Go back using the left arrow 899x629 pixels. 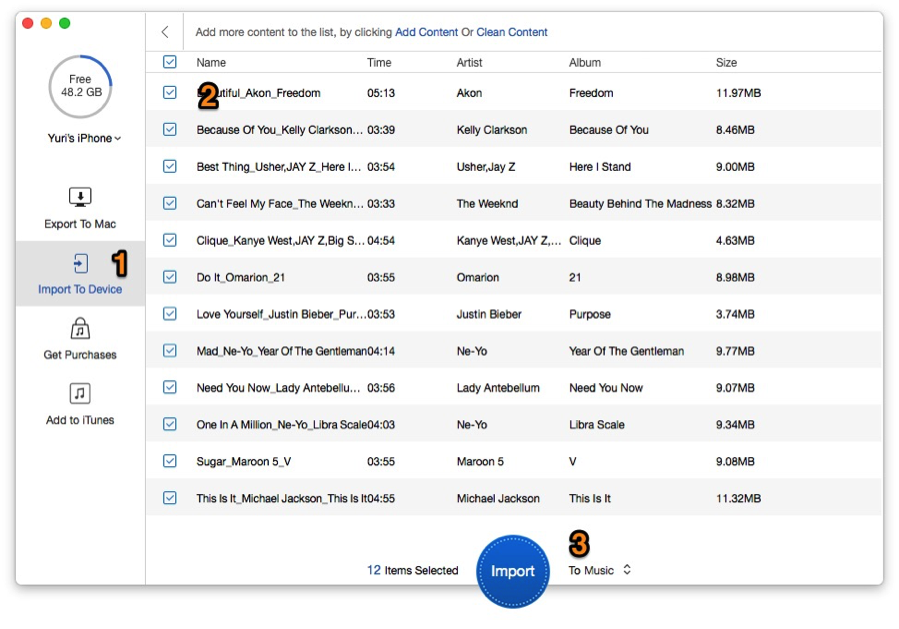coord(165,32)
